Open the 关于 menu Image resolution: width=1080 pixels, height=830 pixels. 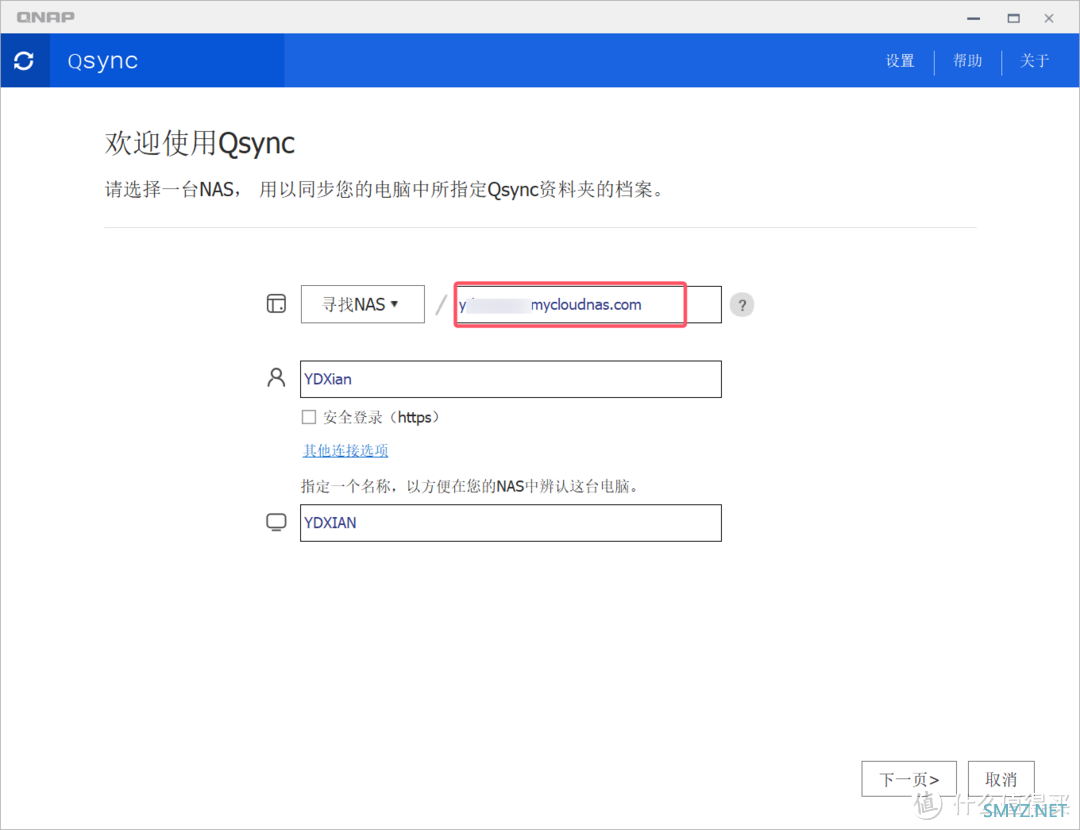pos(1034,61)
